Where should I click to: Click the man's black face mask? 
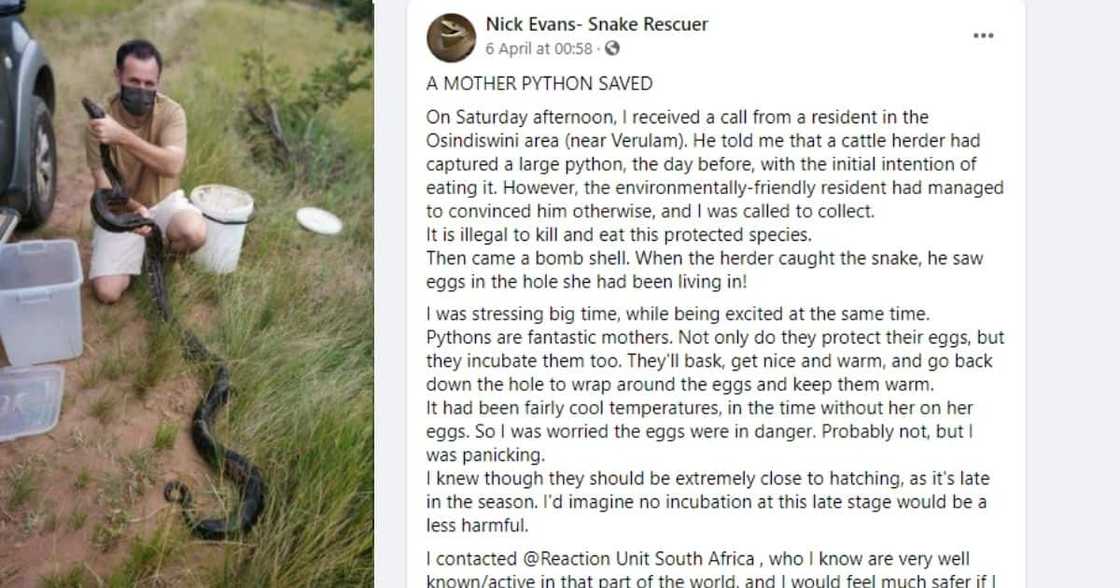[x=138, y=100]
